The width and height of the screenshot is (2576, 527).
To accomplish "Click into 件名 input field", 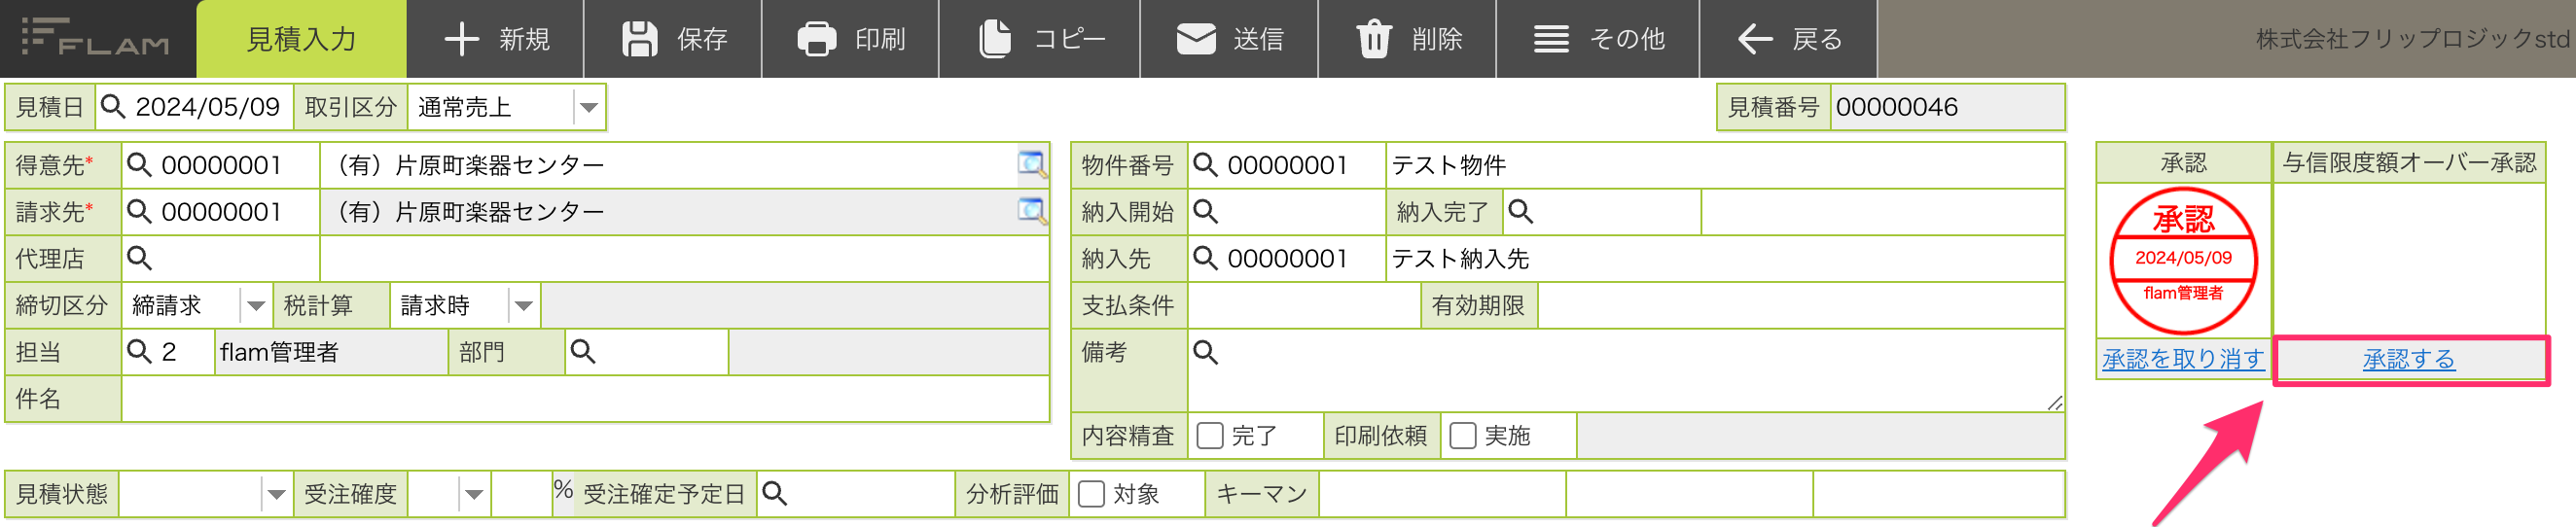I will click(585, 399).
